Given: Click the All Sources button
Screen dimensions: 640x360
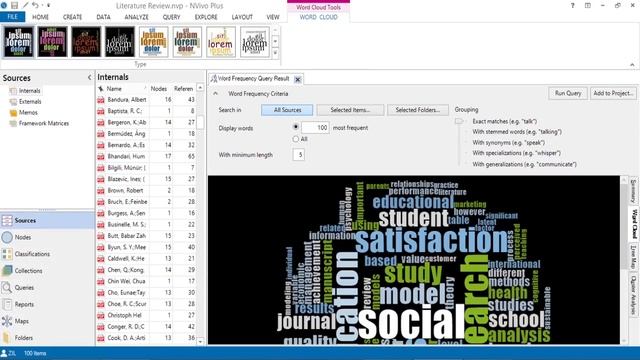Looking at the screenshot, I should tap(287, 110).
